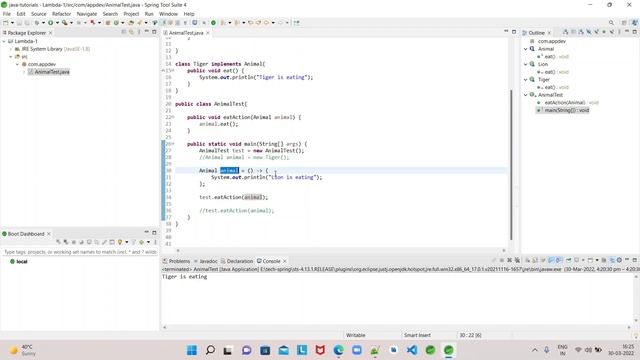This screenshot has height=360, width=640.
Task: Collapse the AnimalTest node in the Outline
Action: pyautogui.click(x=526, y=95)
